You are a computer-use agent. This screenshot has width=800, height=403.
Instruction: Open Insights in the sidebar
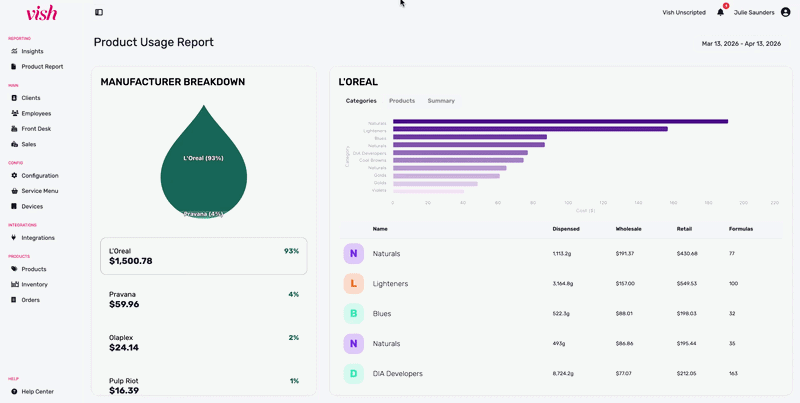coord(32,51)
